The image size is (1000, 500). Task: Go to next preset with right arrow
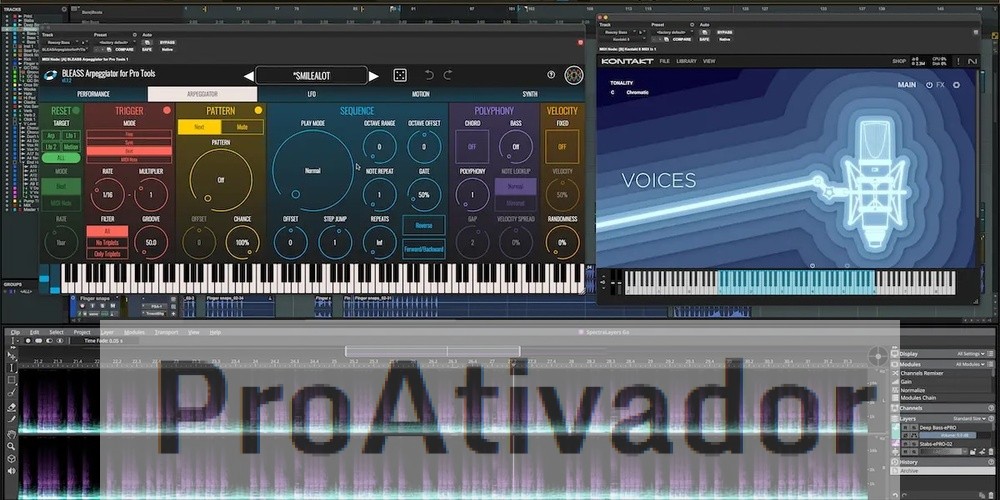(x=374, y=77)
